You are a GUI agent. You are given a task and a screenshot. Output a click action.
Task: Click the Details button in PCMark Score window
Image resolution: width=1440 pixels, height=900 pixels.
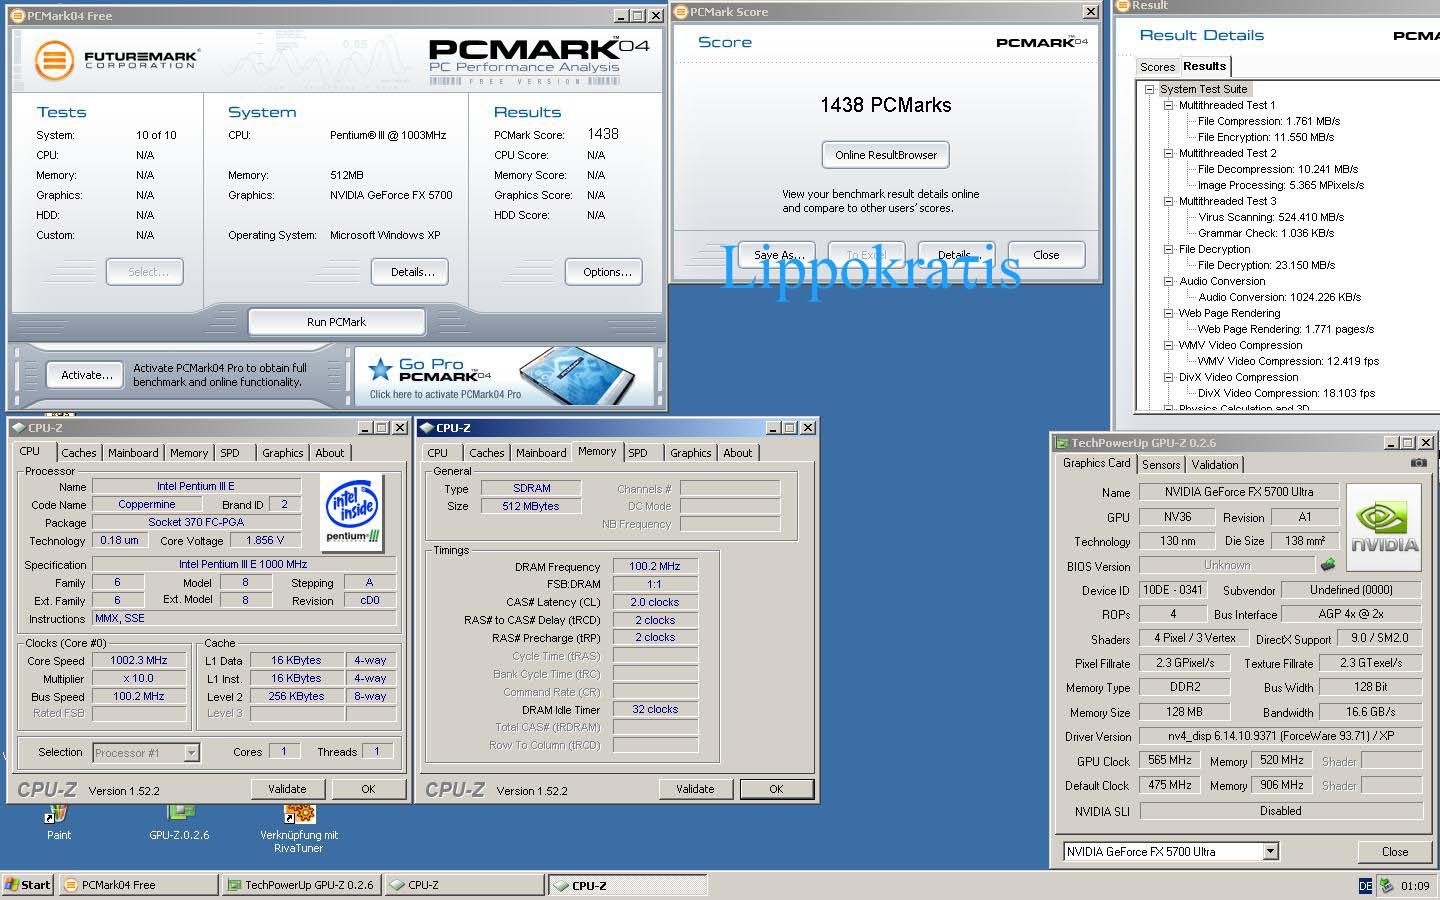955,255
